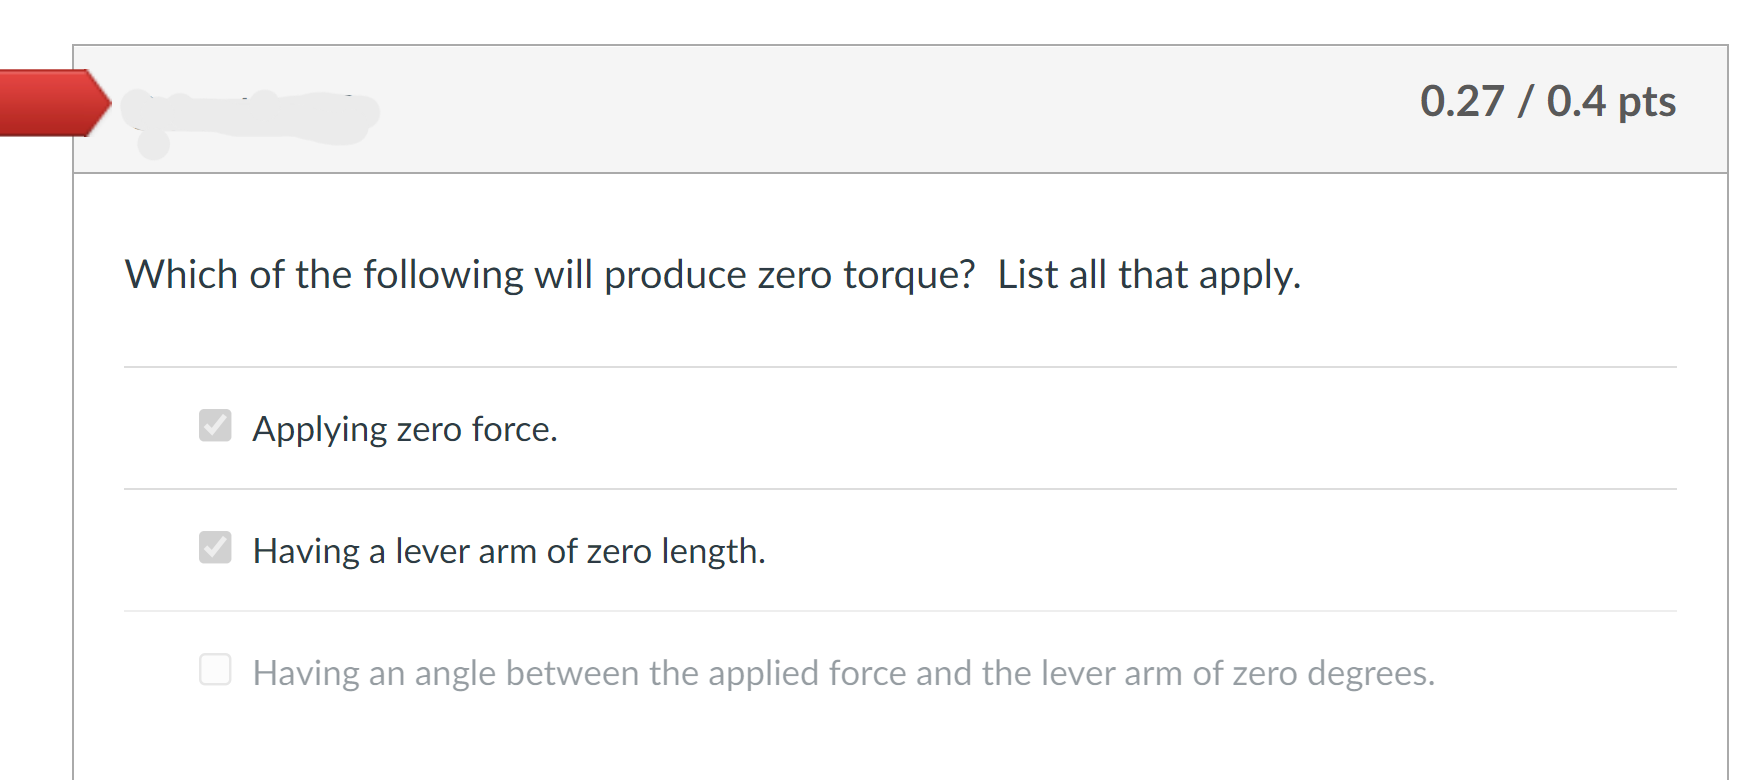Image resolution: width=1759 pixels, height=780 pixels.
Task: Click the text "Having a lever arm of zero length."
Action: pyautogui.click(x=508, y=550)
